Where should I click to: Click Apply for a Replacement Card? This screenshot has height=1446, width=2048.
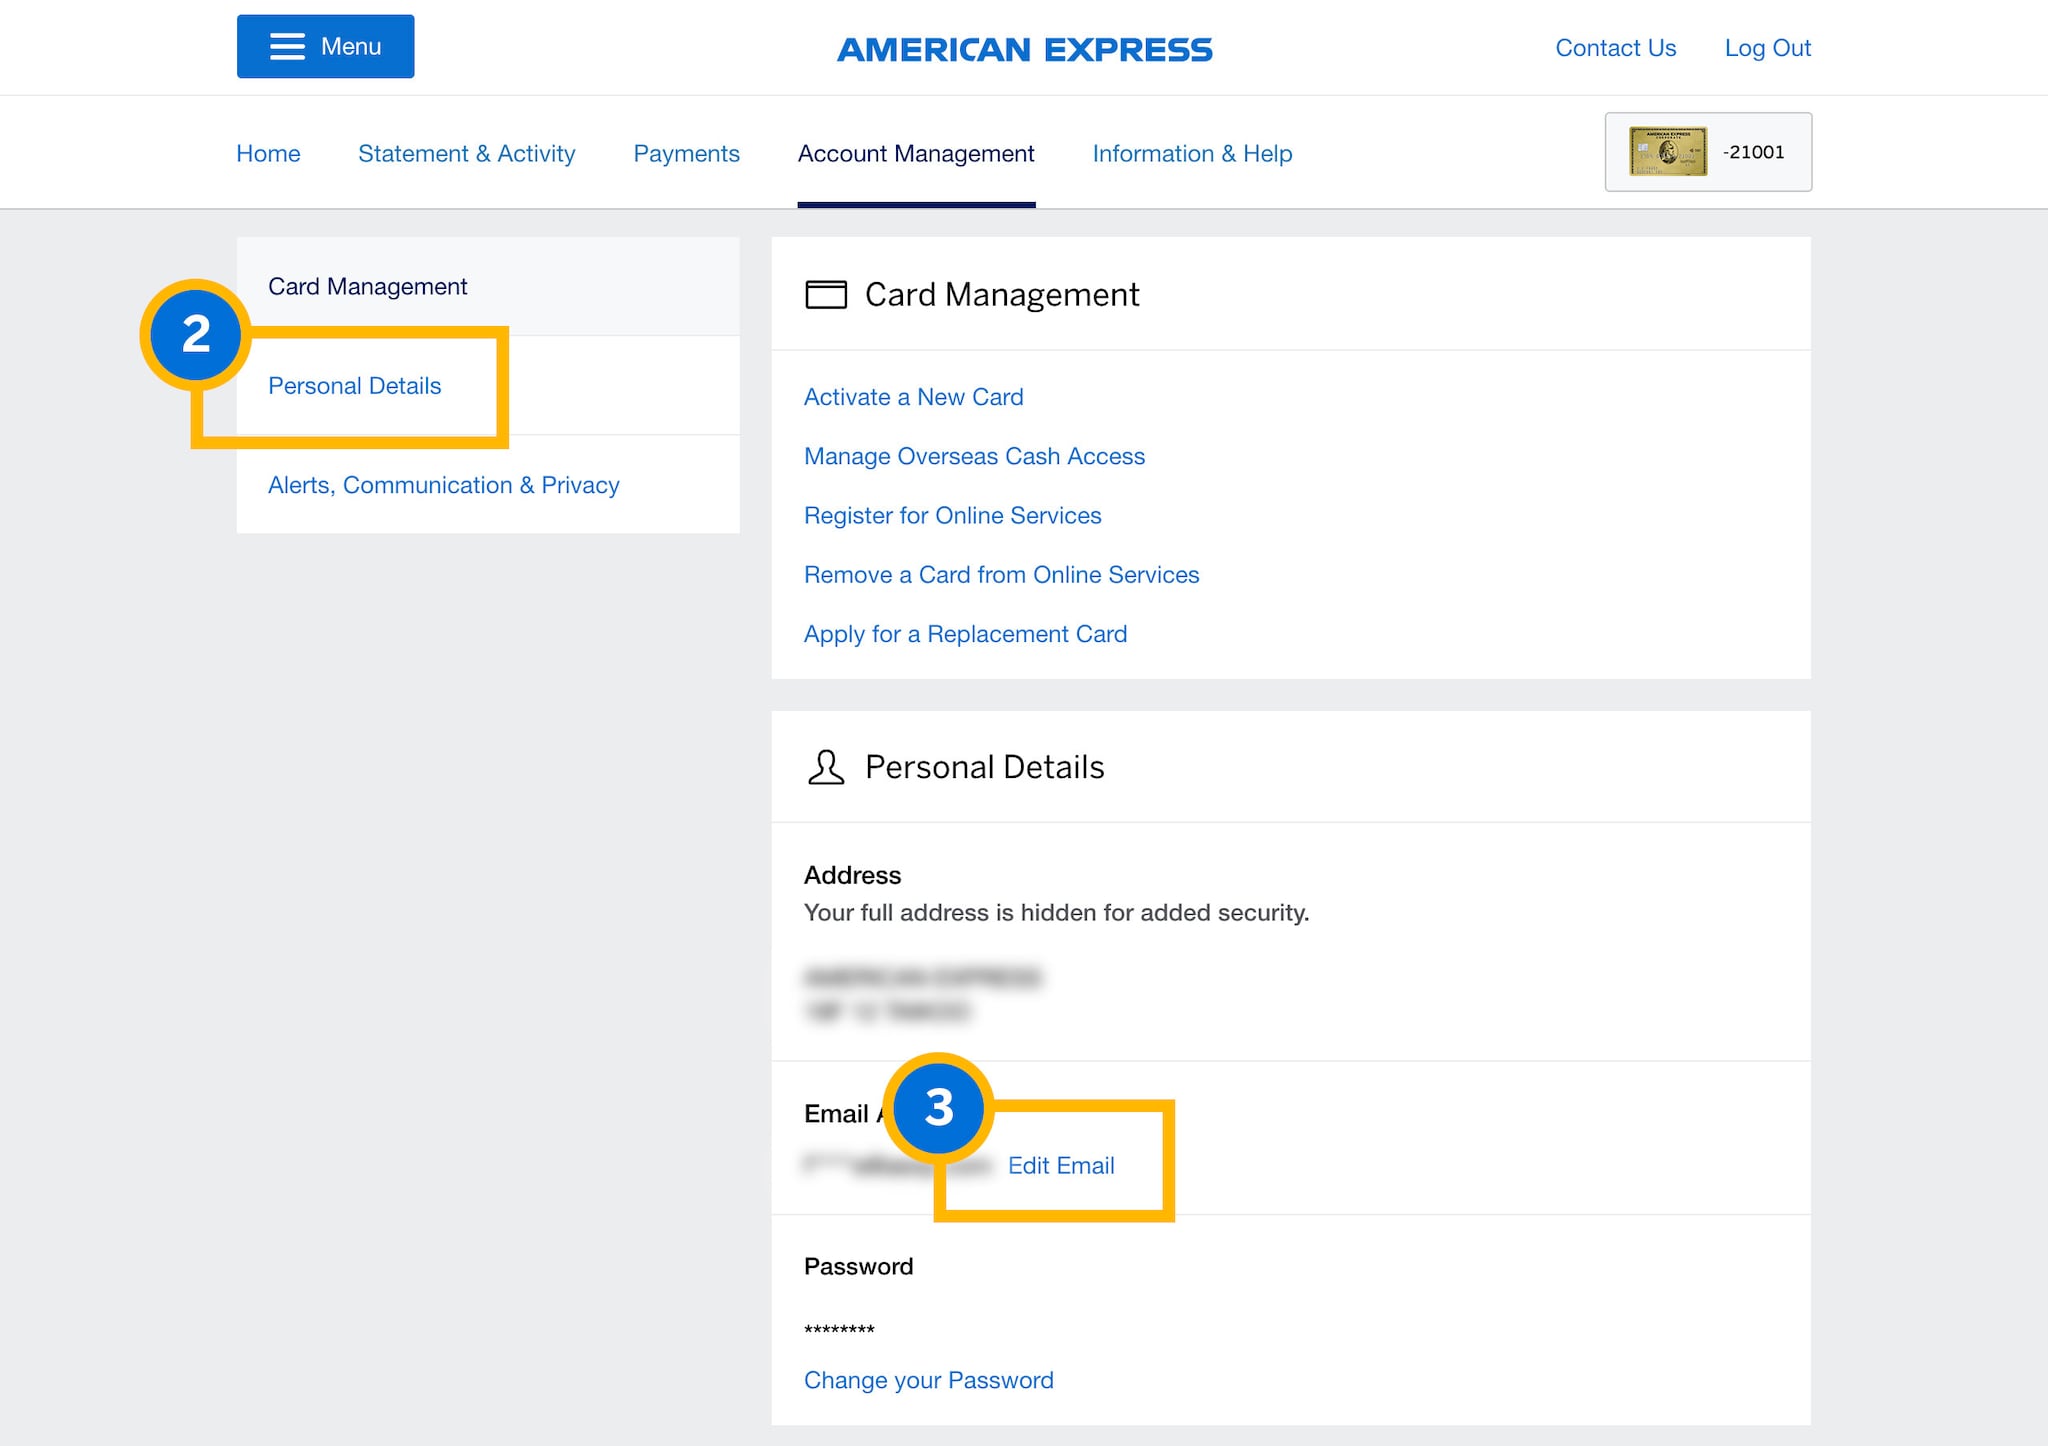point(964,634)
